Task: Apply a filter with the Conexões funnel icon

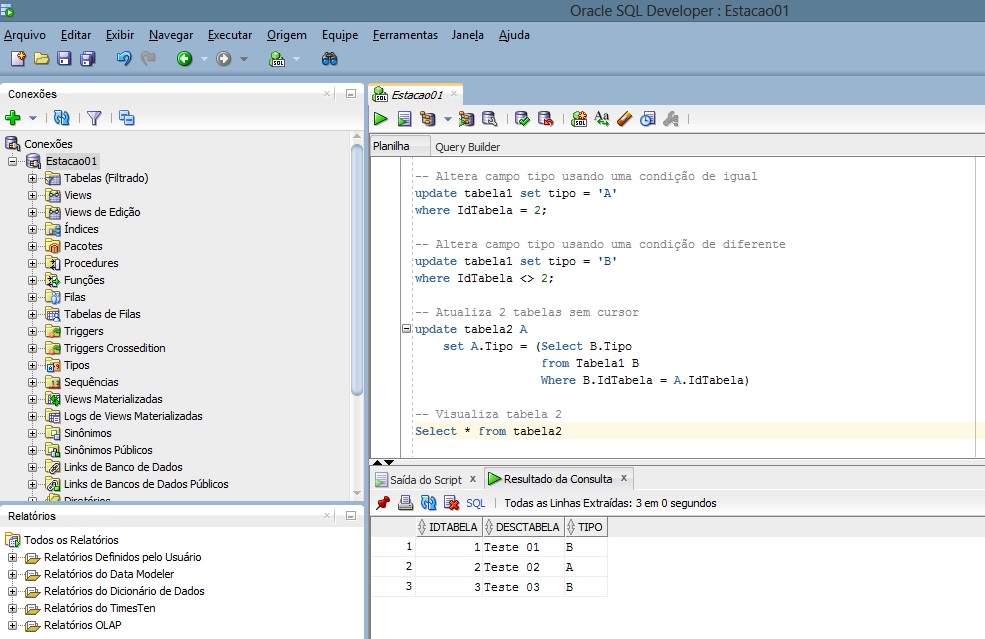Action: coord(94,118)
